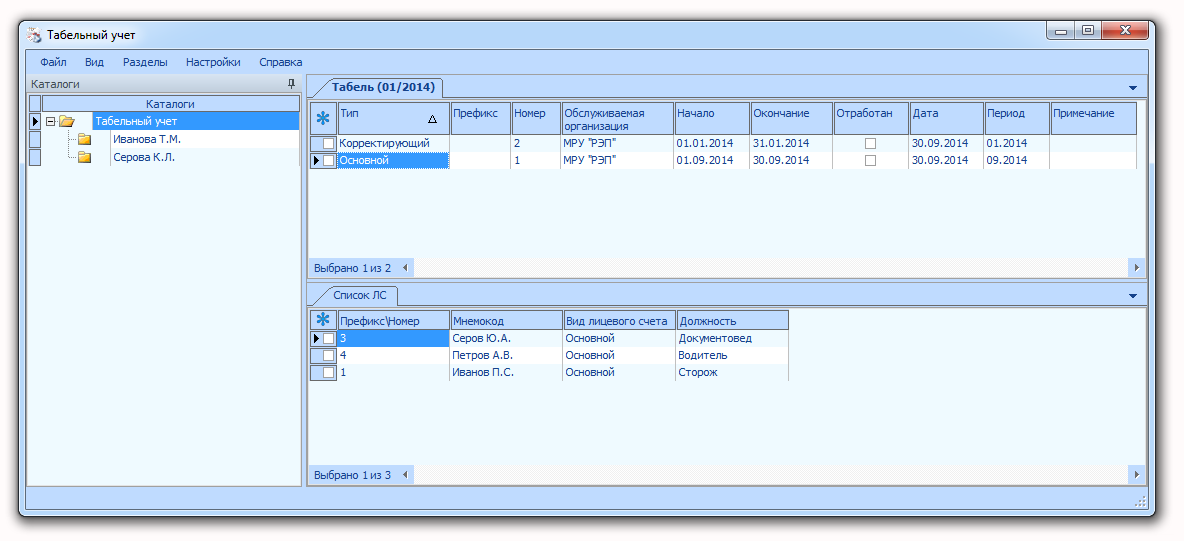This screenshot has width=1184, height=541.
Task: Sort by the Начало column header
Action: (x=712, y=119)
